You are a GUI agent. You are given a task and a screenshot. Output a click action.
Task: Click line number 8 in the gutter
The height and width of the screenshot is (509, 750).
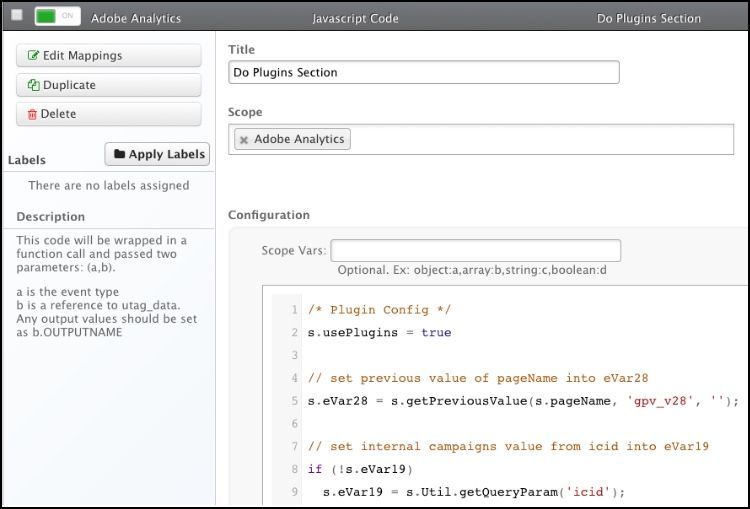[x=294, y=468]
